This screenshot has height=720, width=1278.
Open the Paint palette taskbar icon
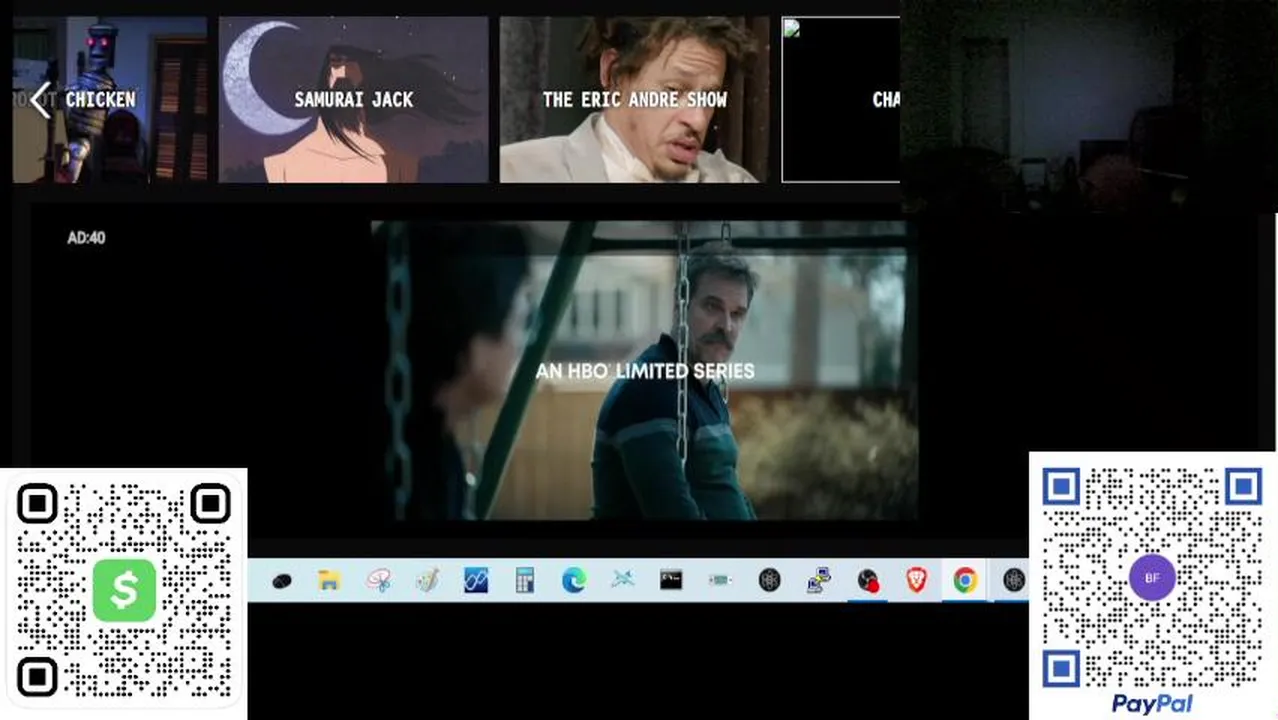tap(427, 580)
